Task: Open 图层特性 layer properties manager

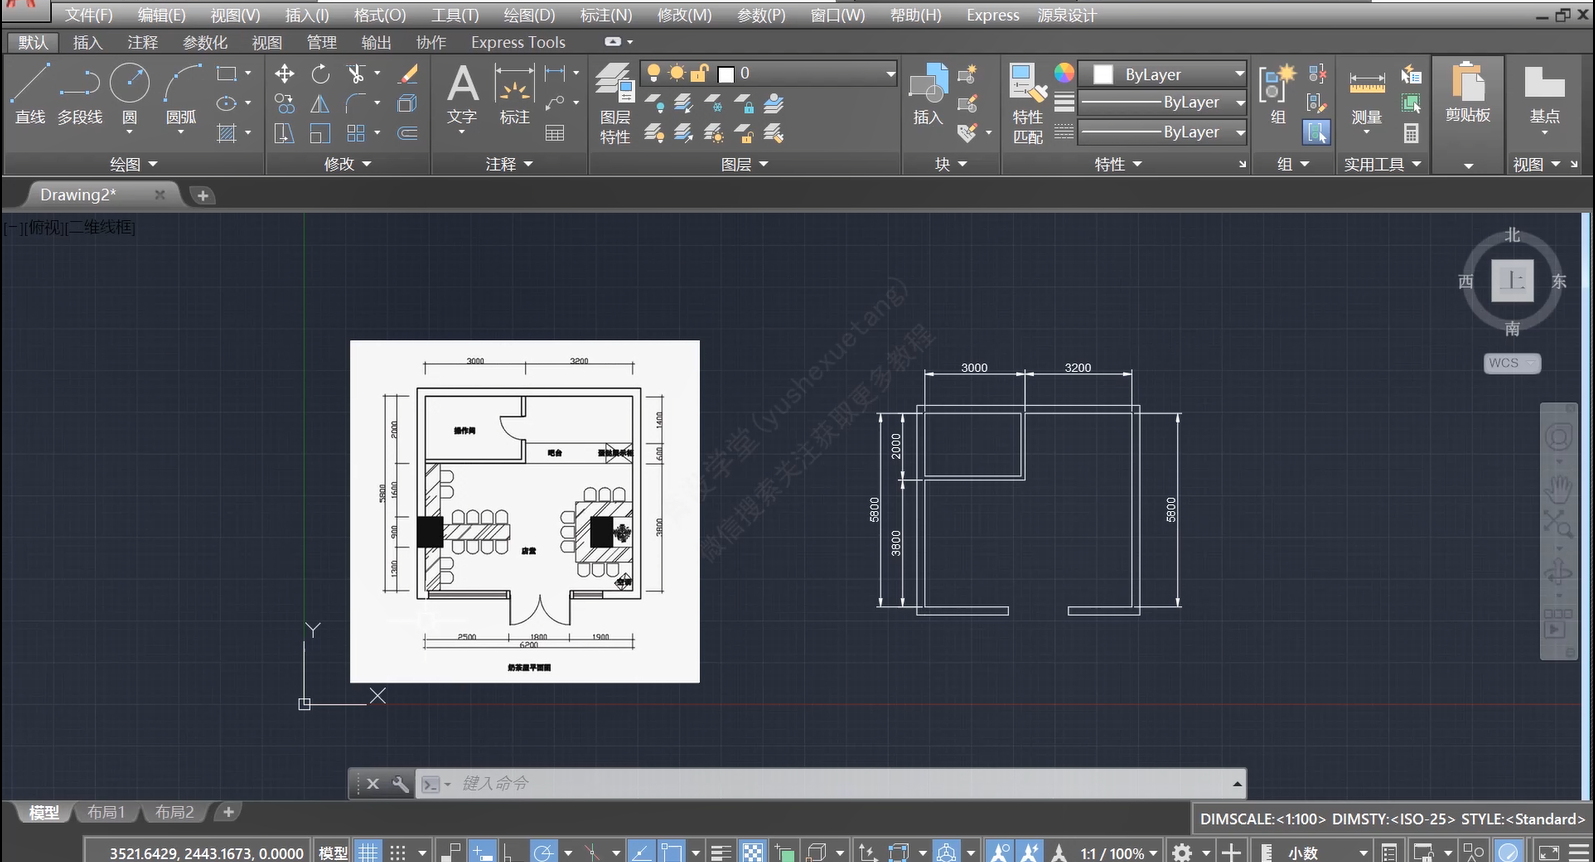Action: pyautogui.click(x=615, y=104)
